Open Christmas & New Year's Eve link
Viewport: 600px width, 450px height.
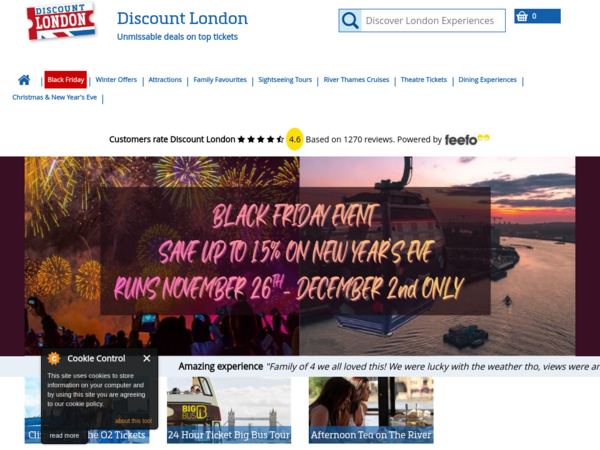(54, 97)
